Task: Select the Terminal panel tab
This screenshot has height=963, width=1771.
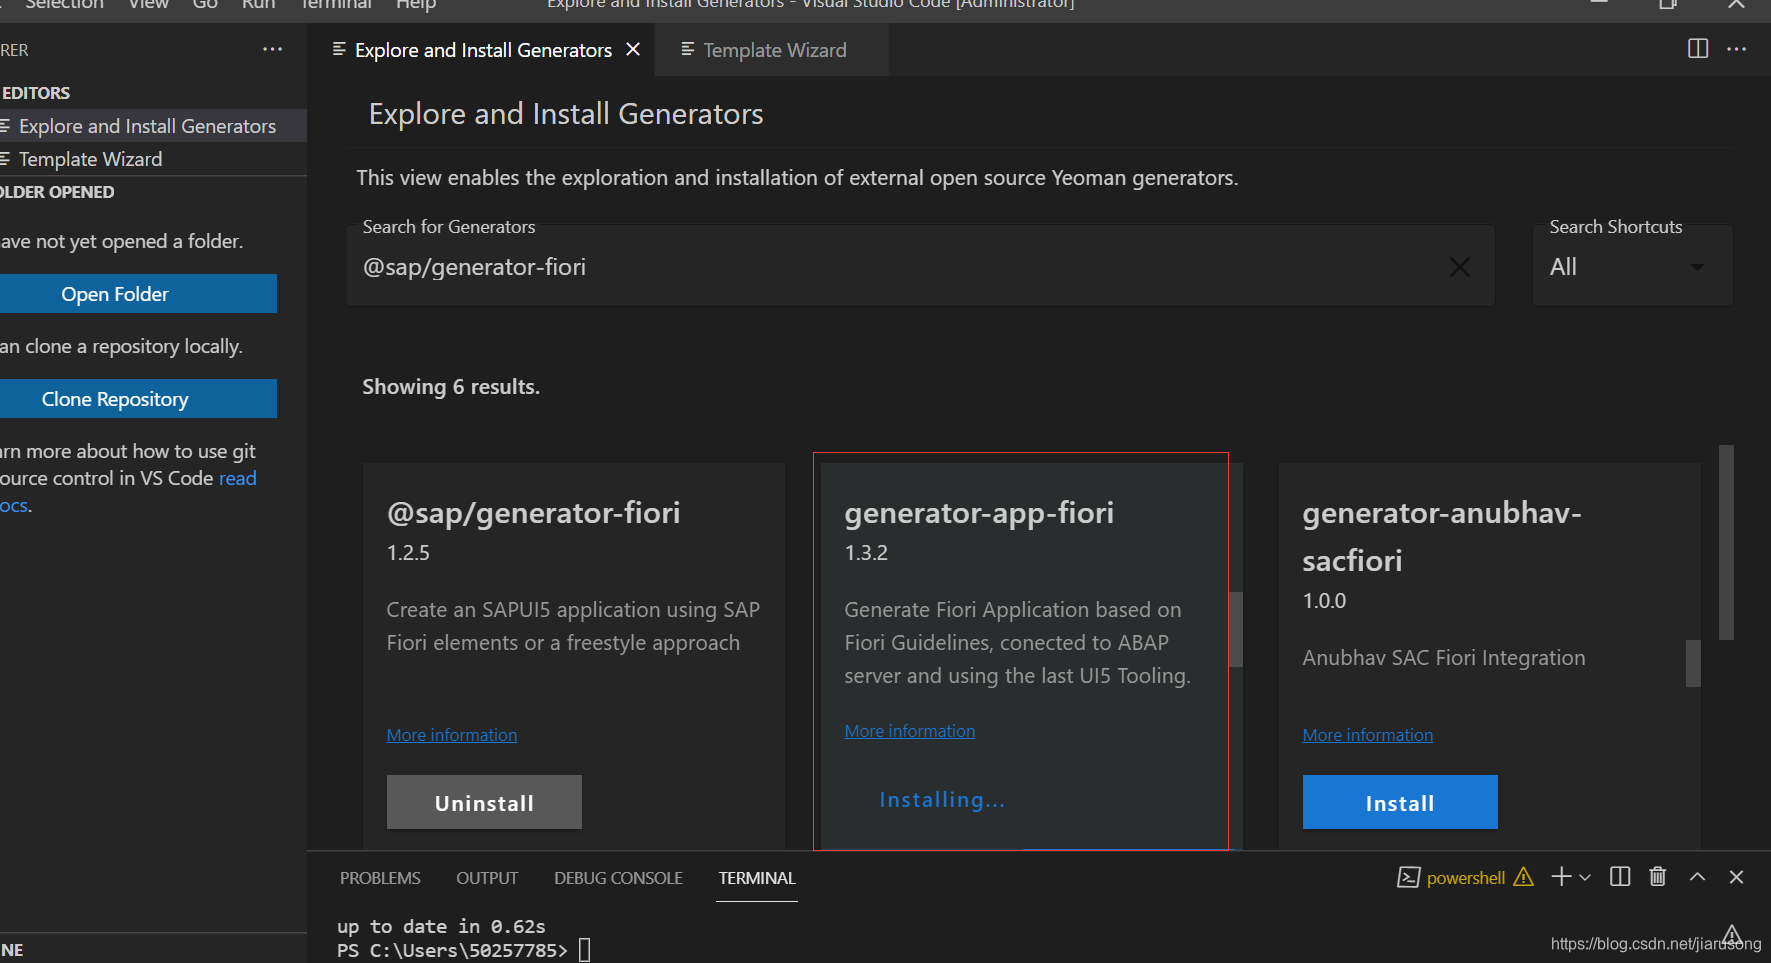Action: (757, 878)
